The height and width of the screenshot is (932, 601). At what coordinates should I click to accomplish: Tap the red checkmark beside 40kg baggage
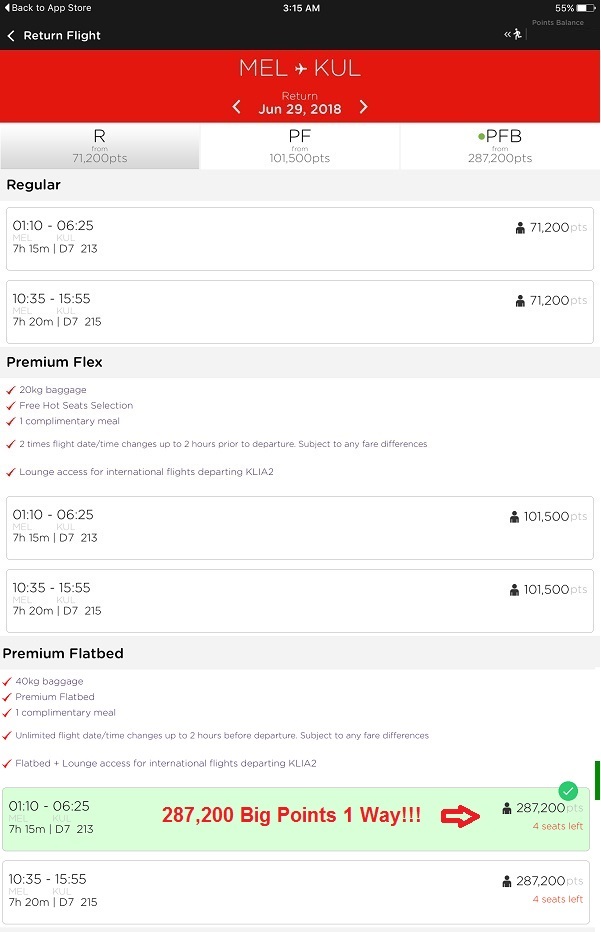tap(7, 682)
